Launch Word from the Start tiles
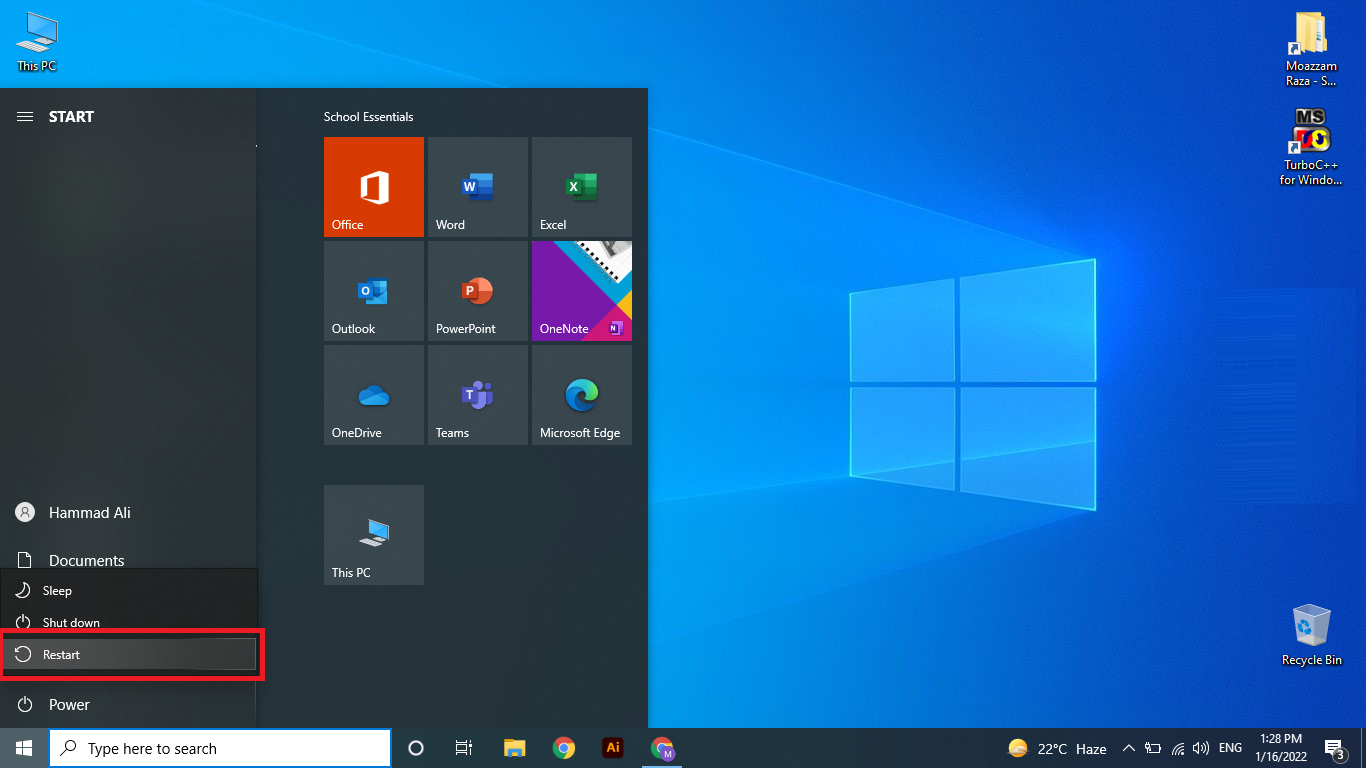 [478, 187]
